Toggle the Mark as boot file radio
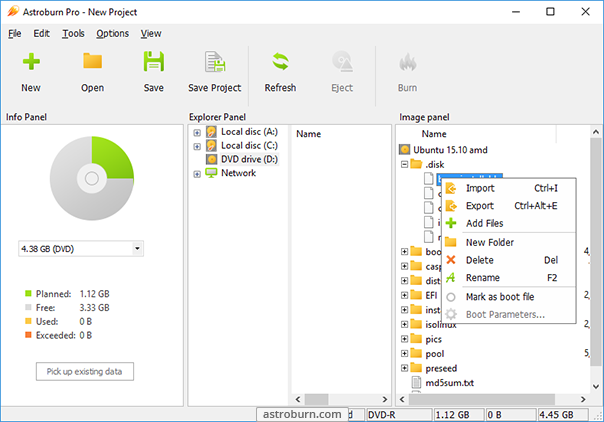The width and height of the screenshot is (604, 422). tap(451, 297)
